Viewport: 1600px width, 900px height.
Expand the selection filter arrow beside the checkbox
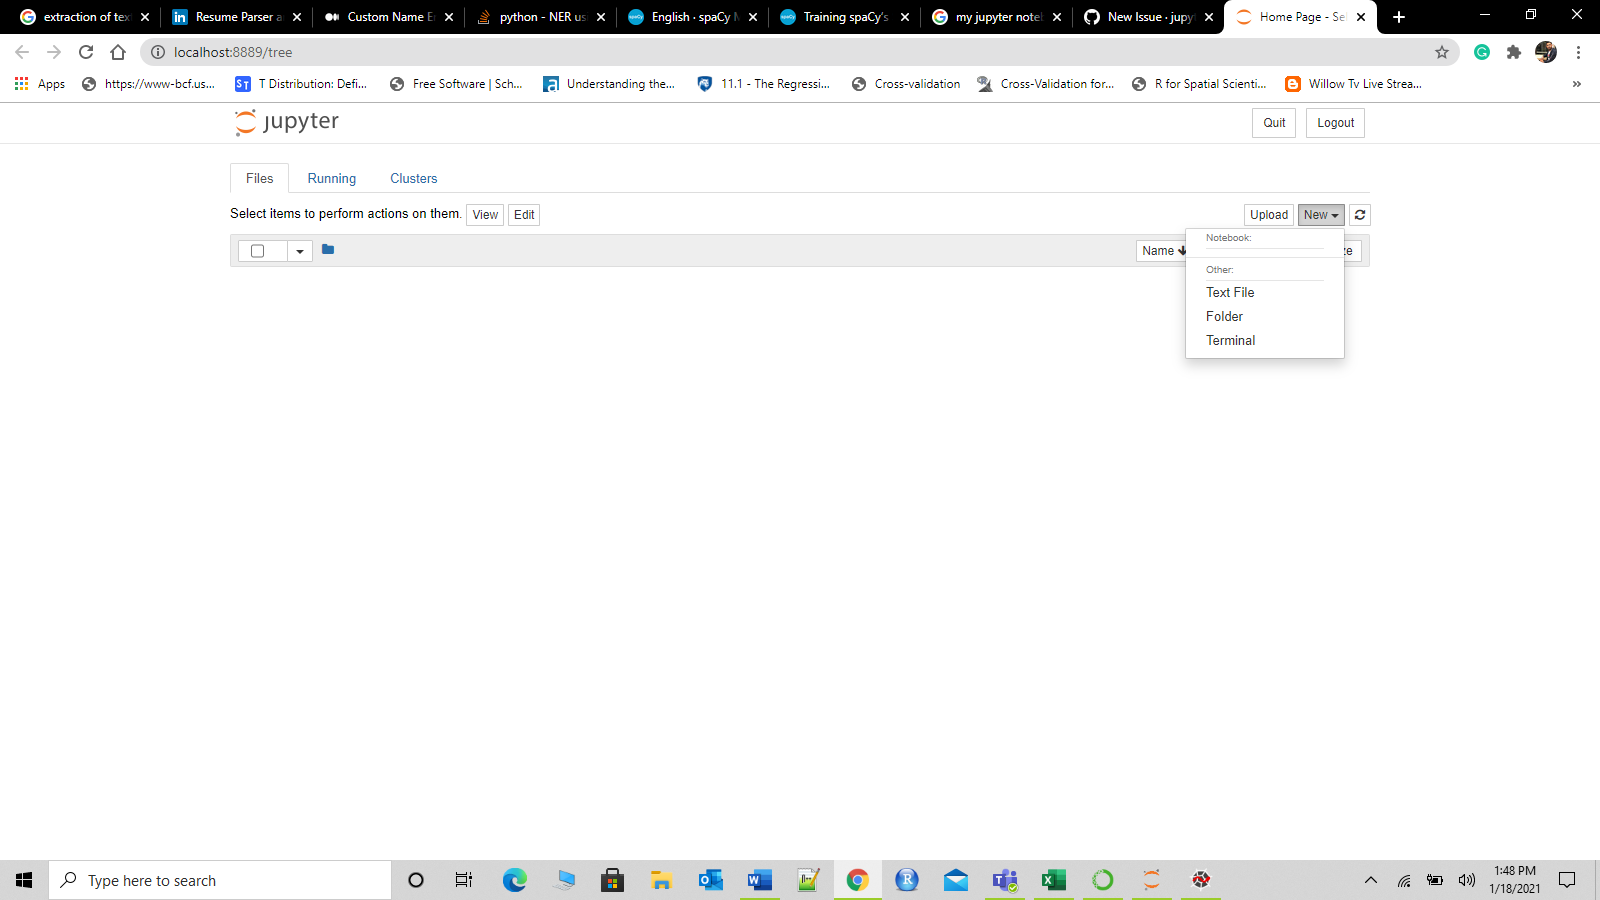(x=299, y=250)
